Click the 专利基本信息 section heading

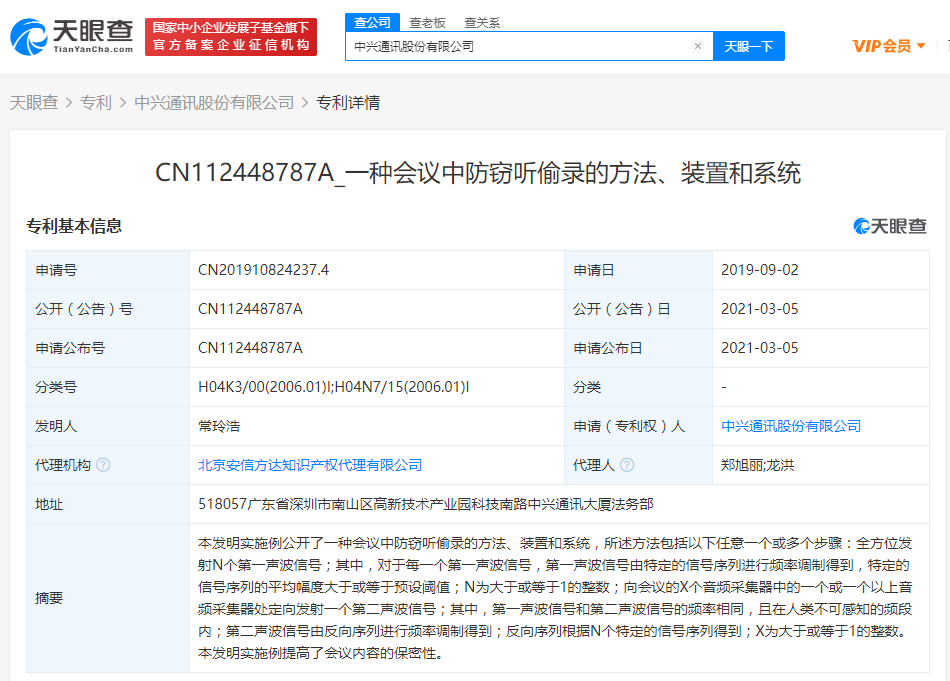(74, 226)
